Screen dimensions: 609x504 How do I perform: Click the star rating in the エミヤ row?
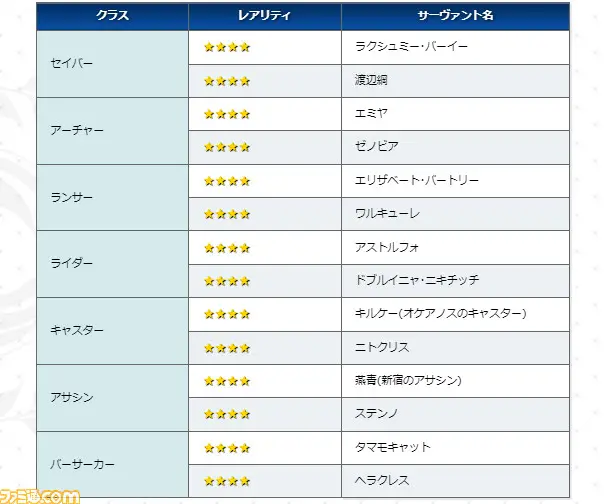(226, 114)
